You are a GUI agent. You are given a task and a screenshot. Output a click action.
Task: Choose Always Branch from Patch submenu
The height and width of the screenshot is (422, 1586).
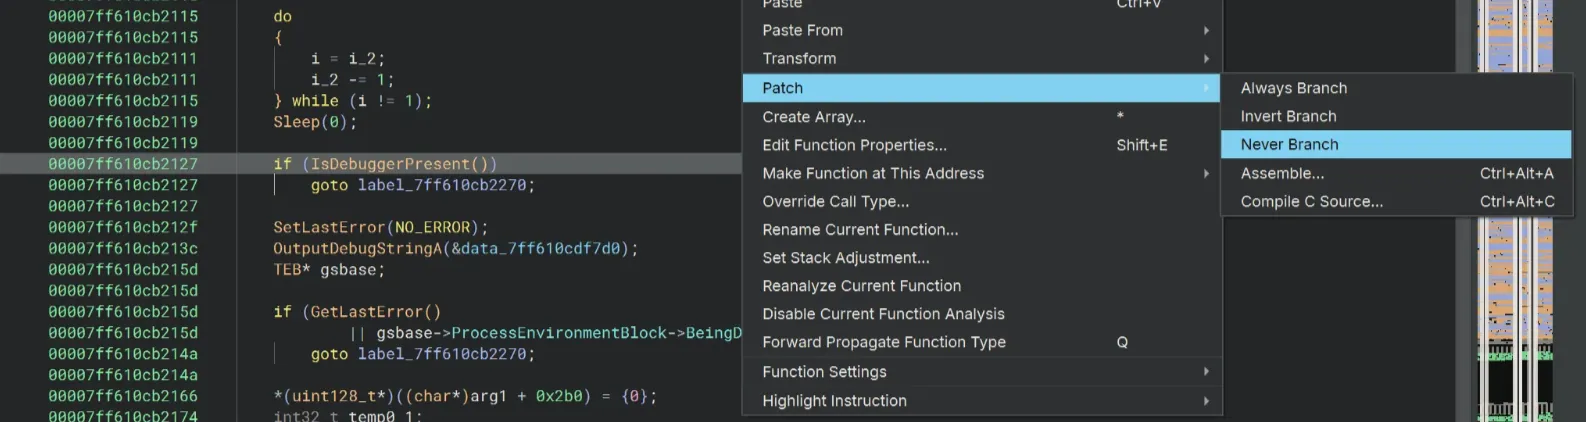point(1293,88)
